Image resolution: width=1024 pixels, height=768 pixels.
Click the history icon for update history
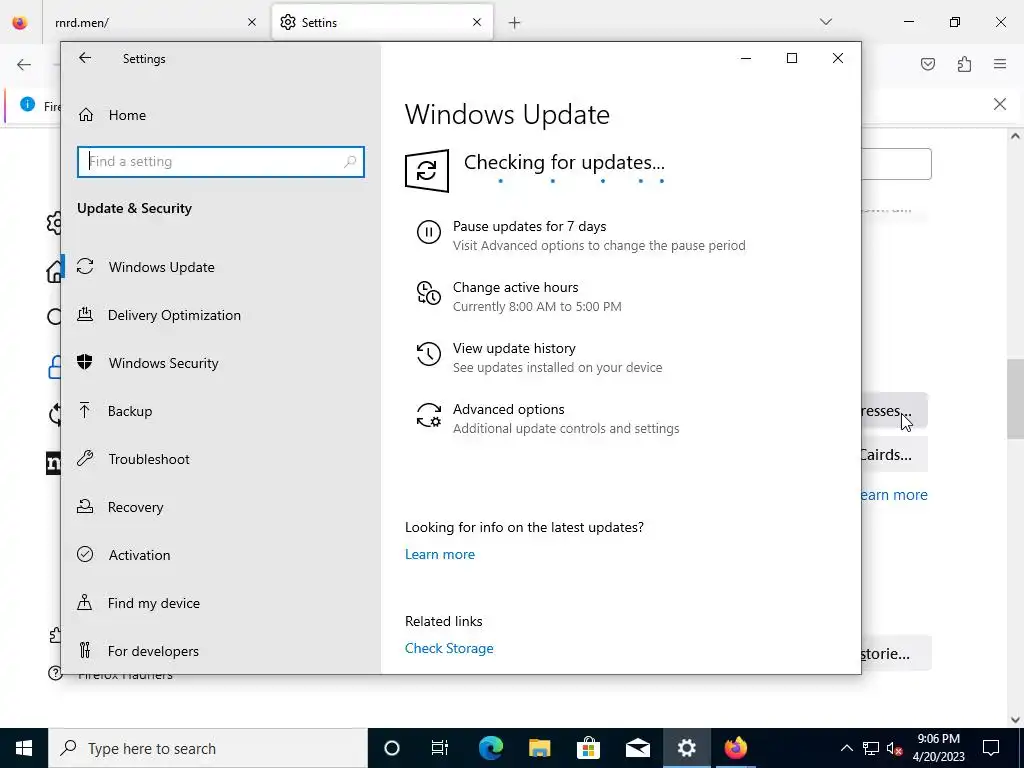(428, 354)
